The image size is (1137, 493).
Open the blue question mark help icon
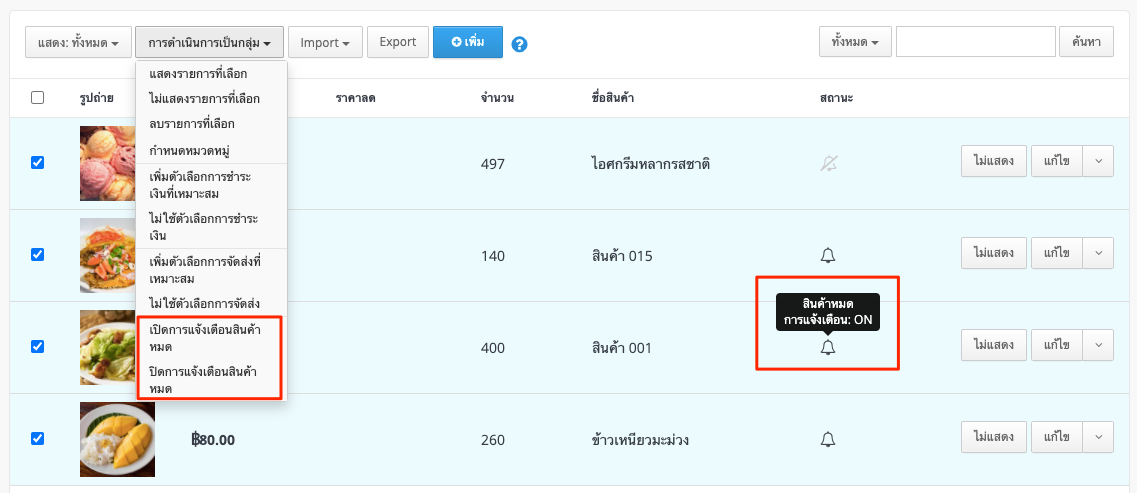[x=519, y=44]
